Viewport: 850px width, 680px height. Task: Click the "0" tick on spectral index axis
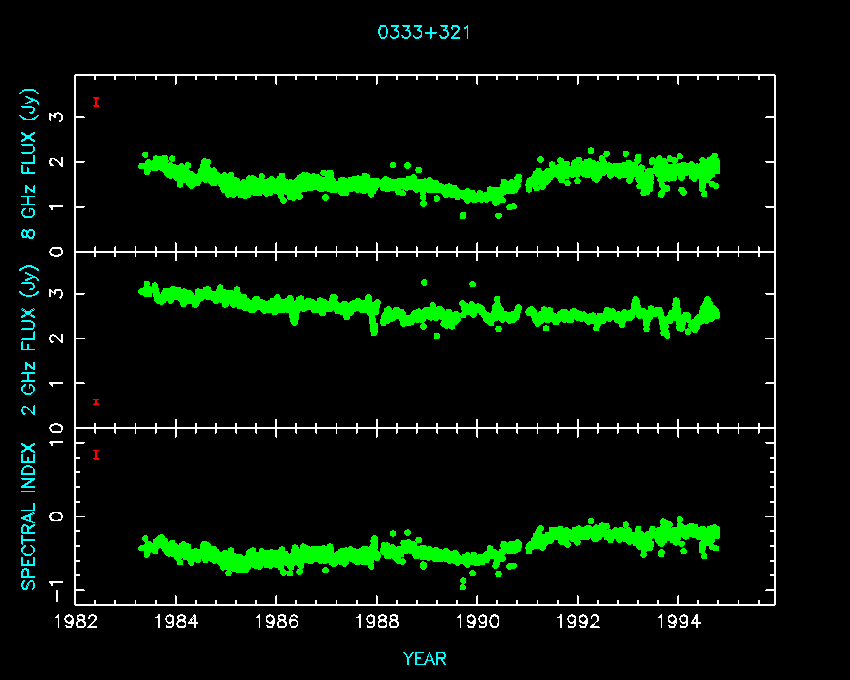(59, 516)
